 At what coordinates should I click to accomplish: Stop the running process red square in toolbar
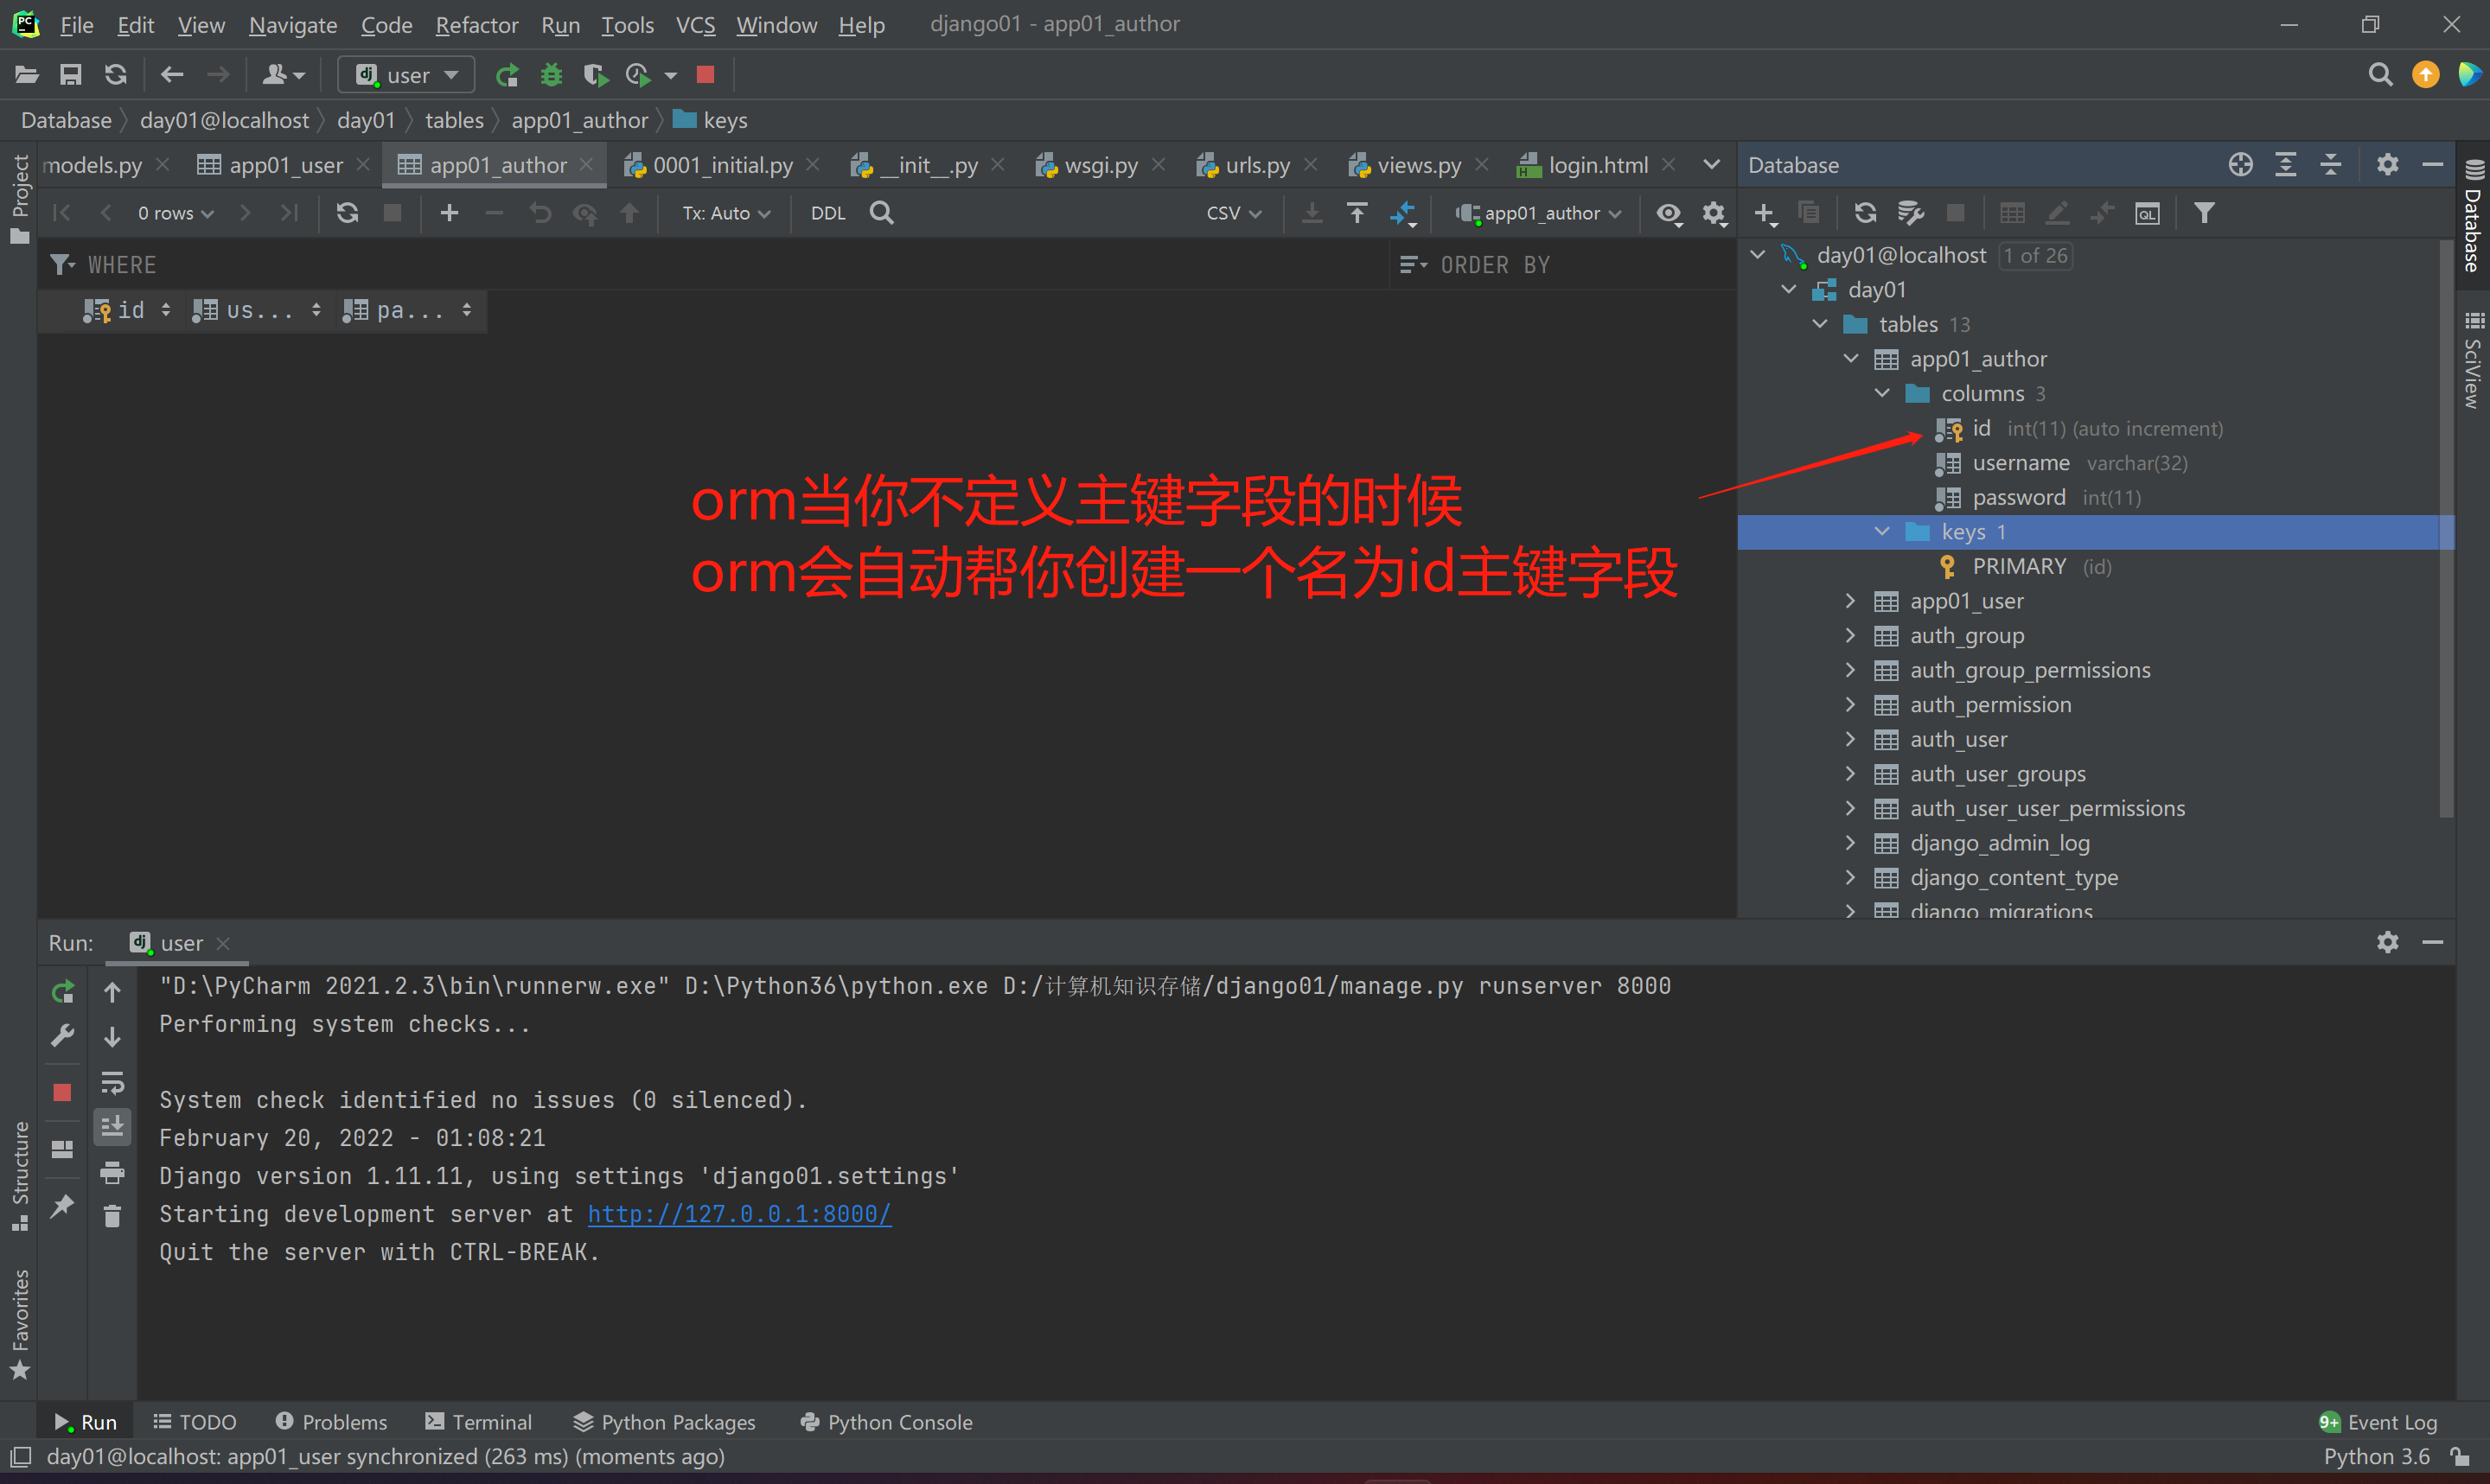705,75
